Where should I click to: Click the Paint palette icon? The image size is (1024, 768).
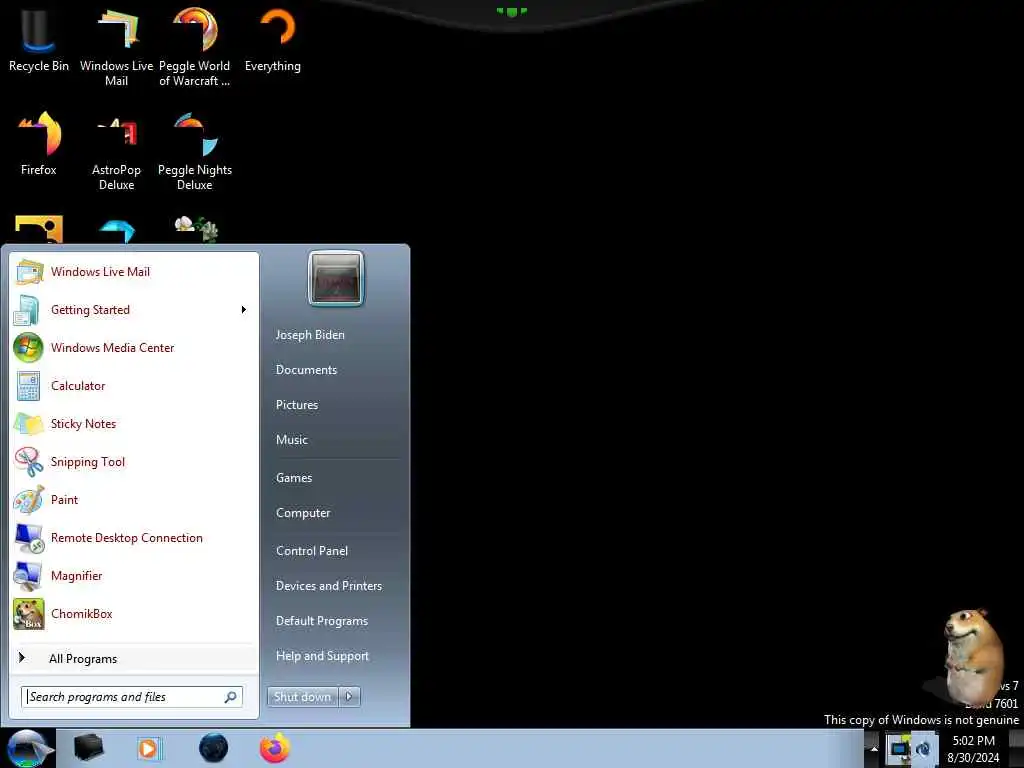pyautogui.click(x=29, y=500)
